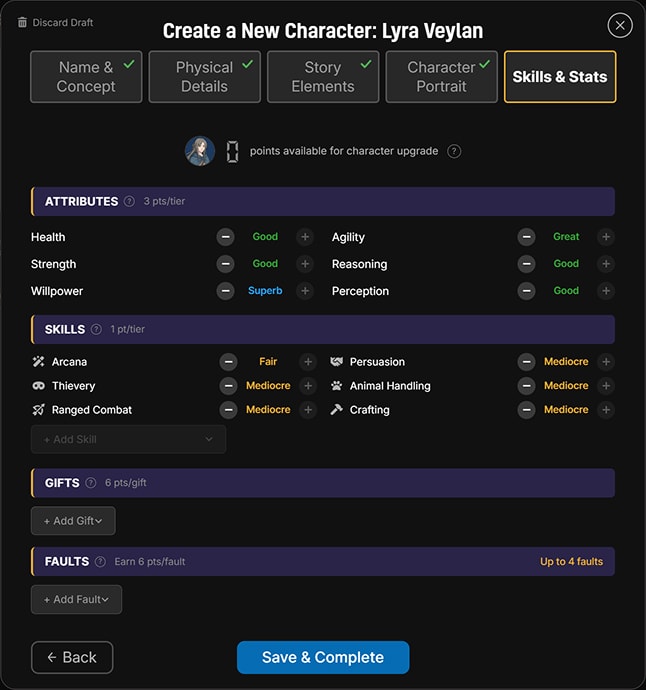This screenshot has height=690, width=646.
Task: Raise Willpower with plus button
Action: (x=305, y=291)
